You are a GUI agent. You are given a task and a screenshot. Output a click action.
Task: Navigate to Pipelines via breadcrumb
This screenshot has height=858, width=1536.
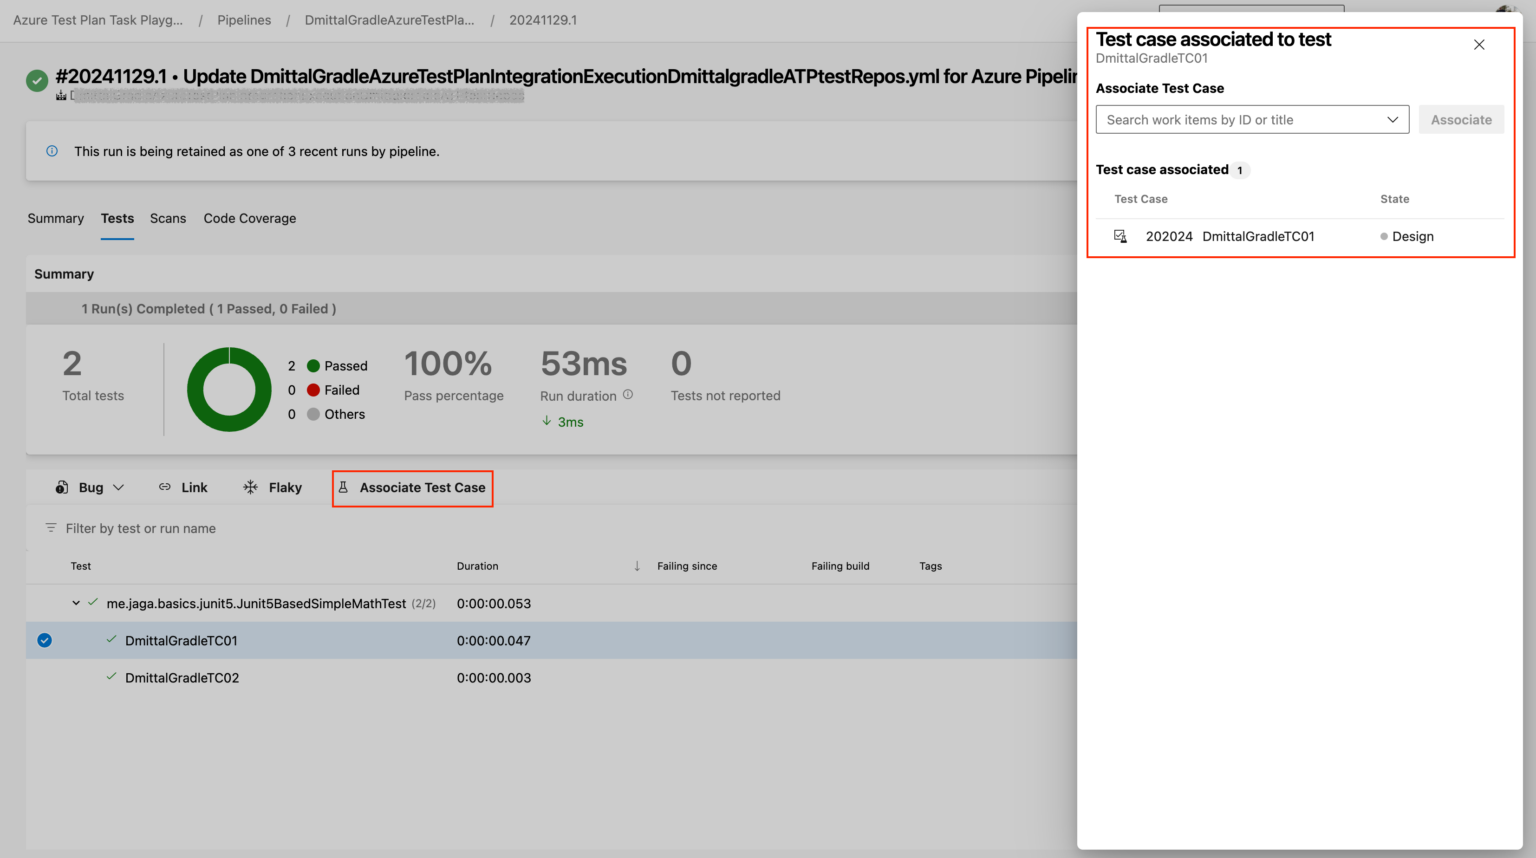tap(244, 19)
